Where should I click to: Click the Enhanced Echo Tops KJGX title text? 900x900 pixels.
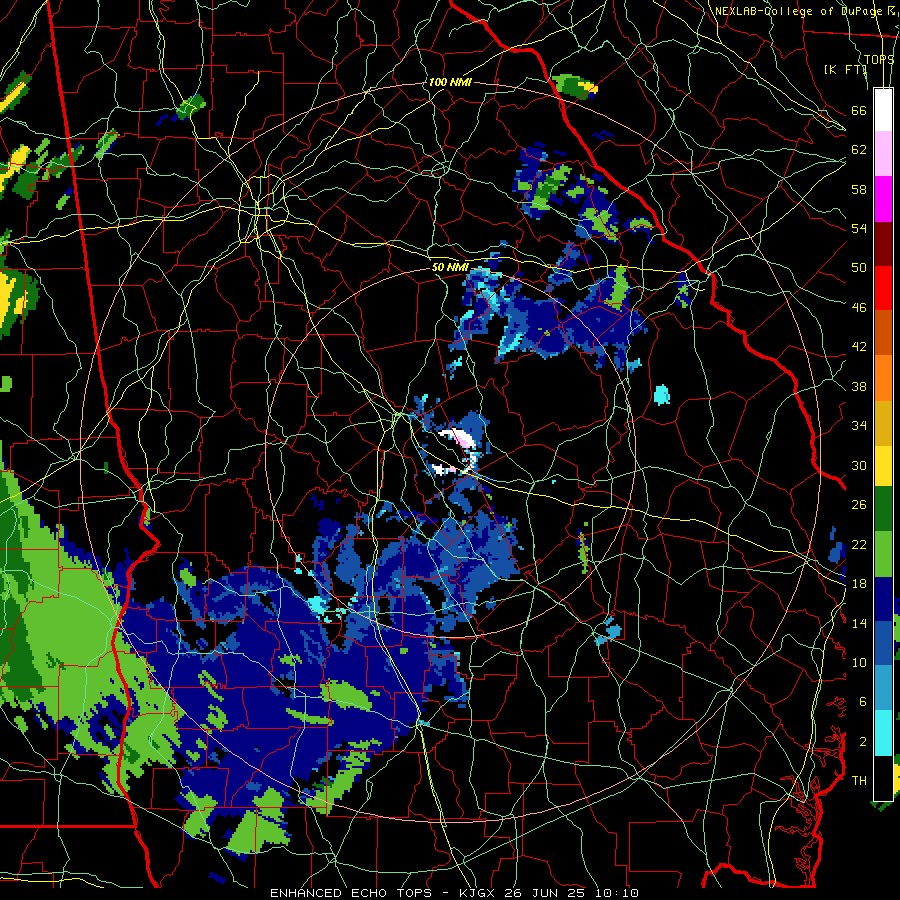454,893
